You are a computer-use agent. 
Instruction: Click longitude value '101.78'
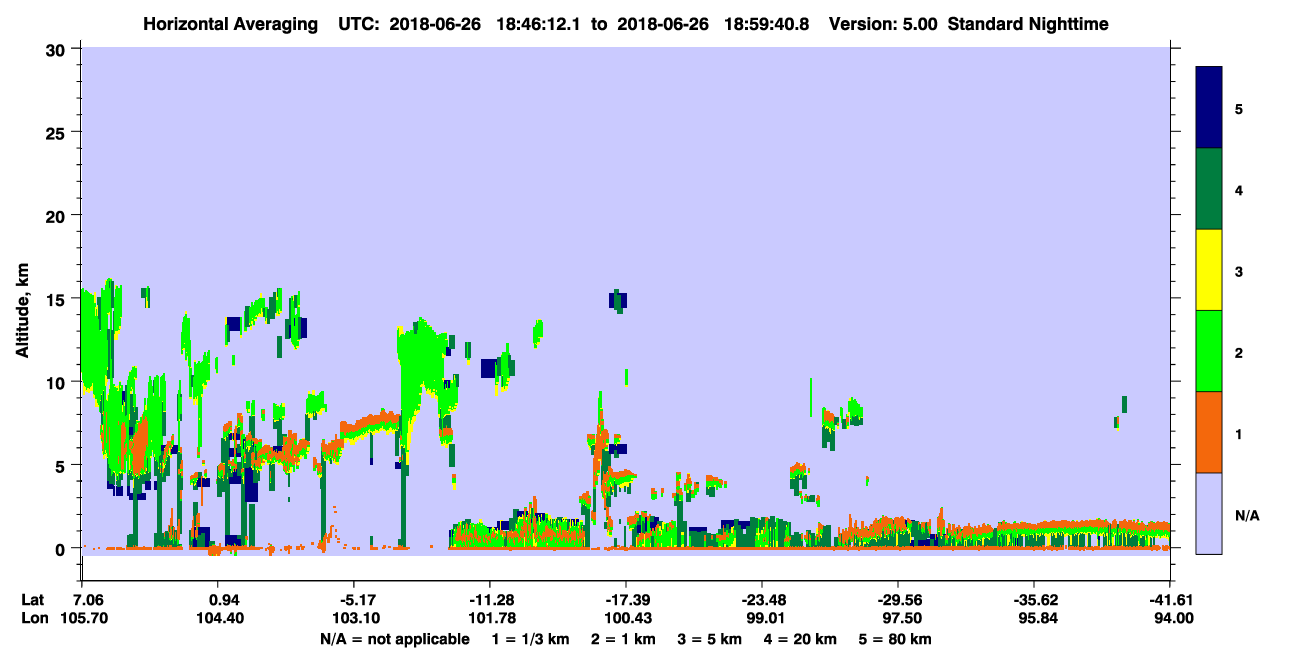(490, 618)
